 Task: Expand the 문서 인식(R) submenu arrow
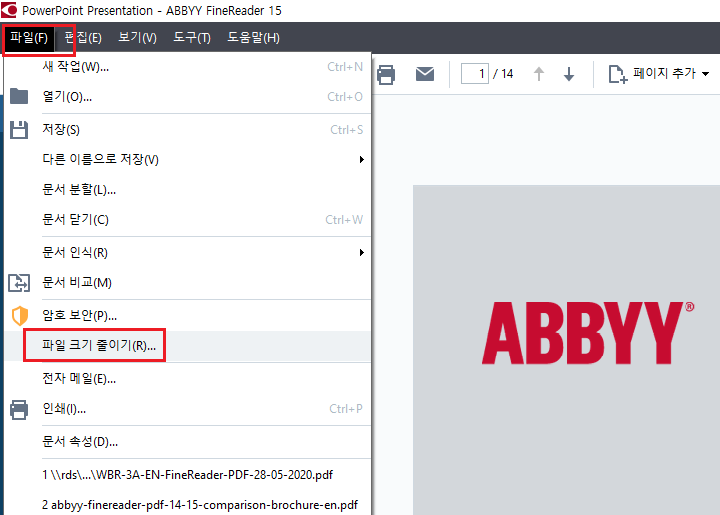pyautogui.click(x=362, y=252)
